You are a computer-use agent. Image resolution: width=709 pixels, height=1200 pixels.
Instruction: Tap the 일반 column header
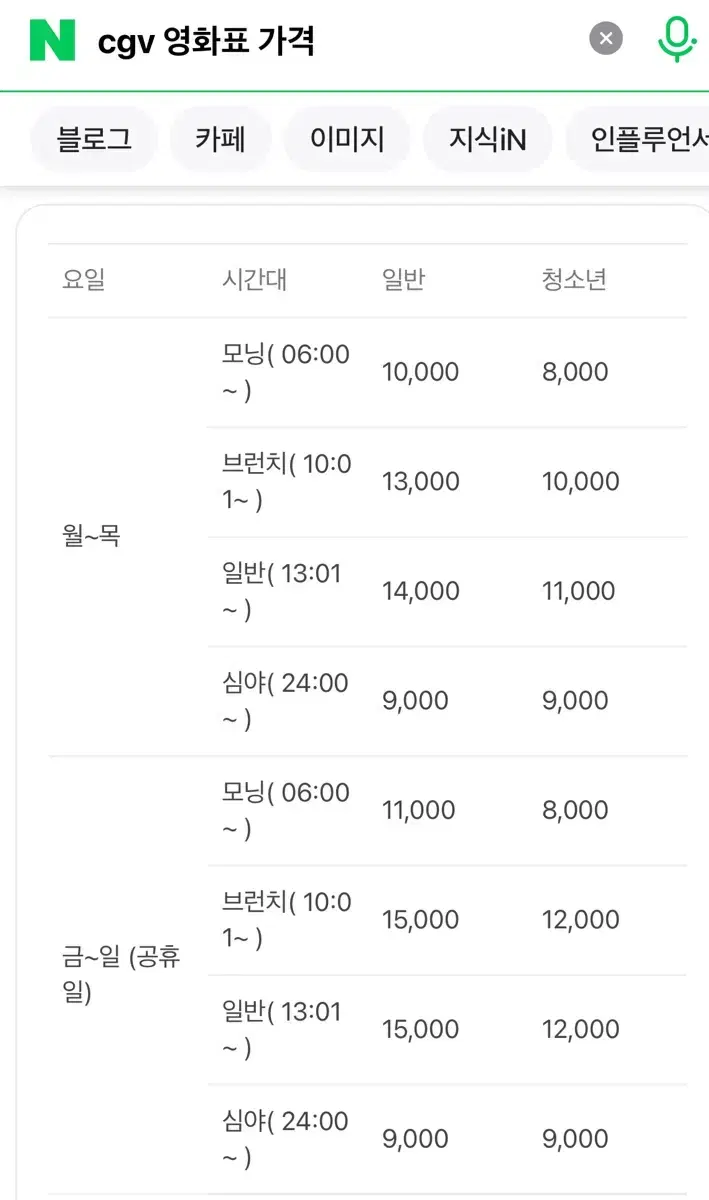click(403, 280)
